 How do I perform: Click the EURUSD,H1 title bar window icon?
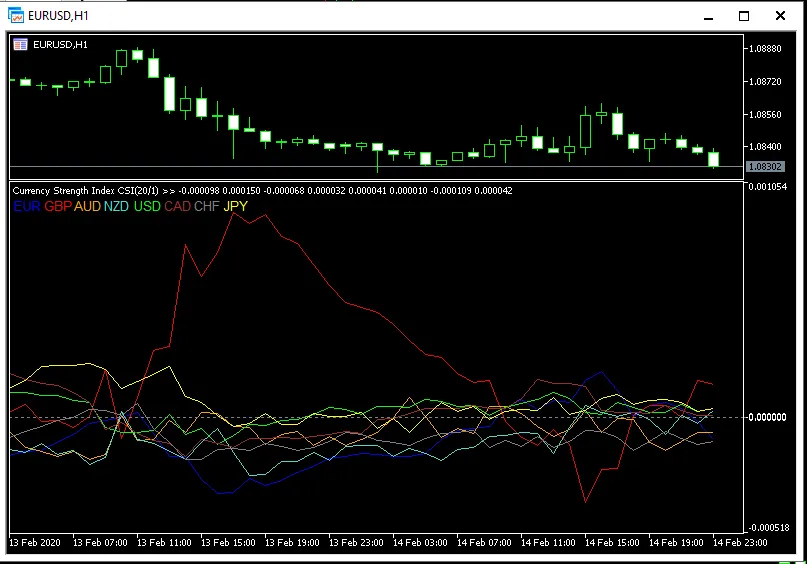(x=16, y=16)
